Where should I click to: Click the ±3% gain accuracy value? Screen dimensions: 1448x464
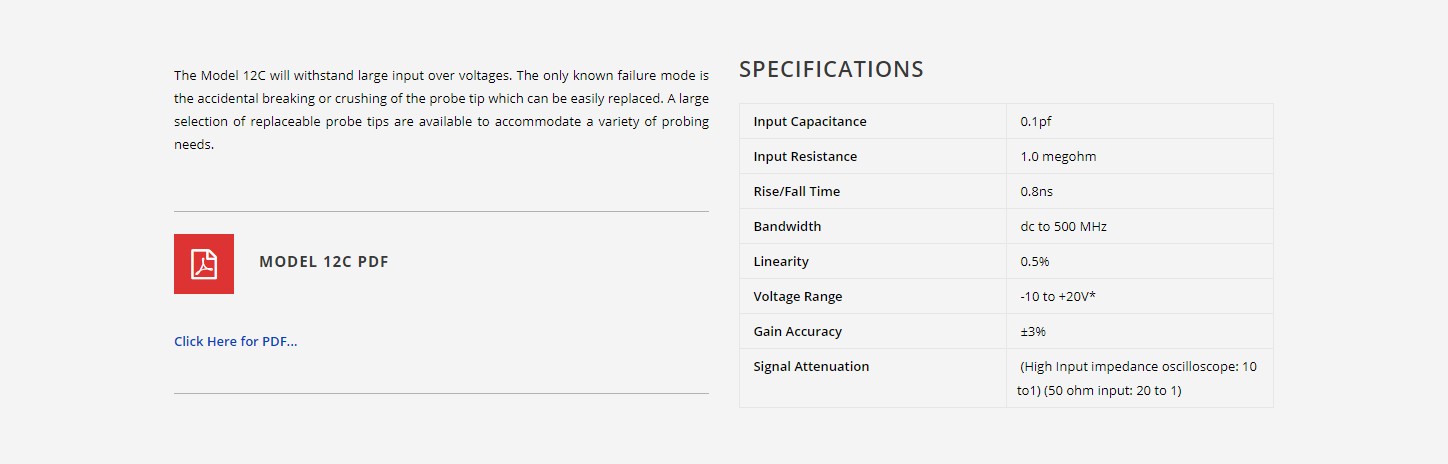pyautogui.click(x=1033, y=331)
